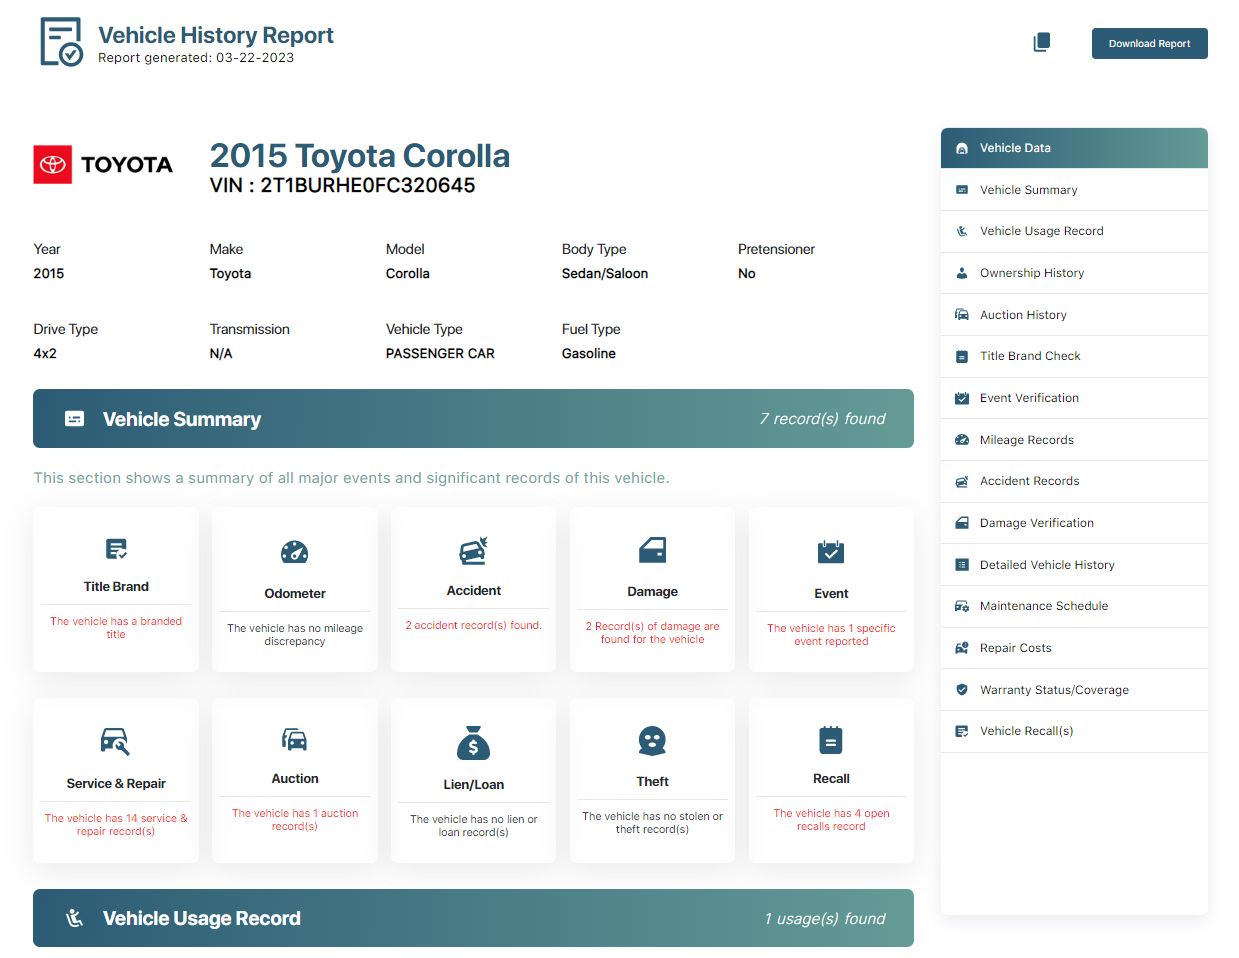Screen dimensions: 1239x958
Task: Click the Event Verification calendar icon
Action: coord(962,398)
